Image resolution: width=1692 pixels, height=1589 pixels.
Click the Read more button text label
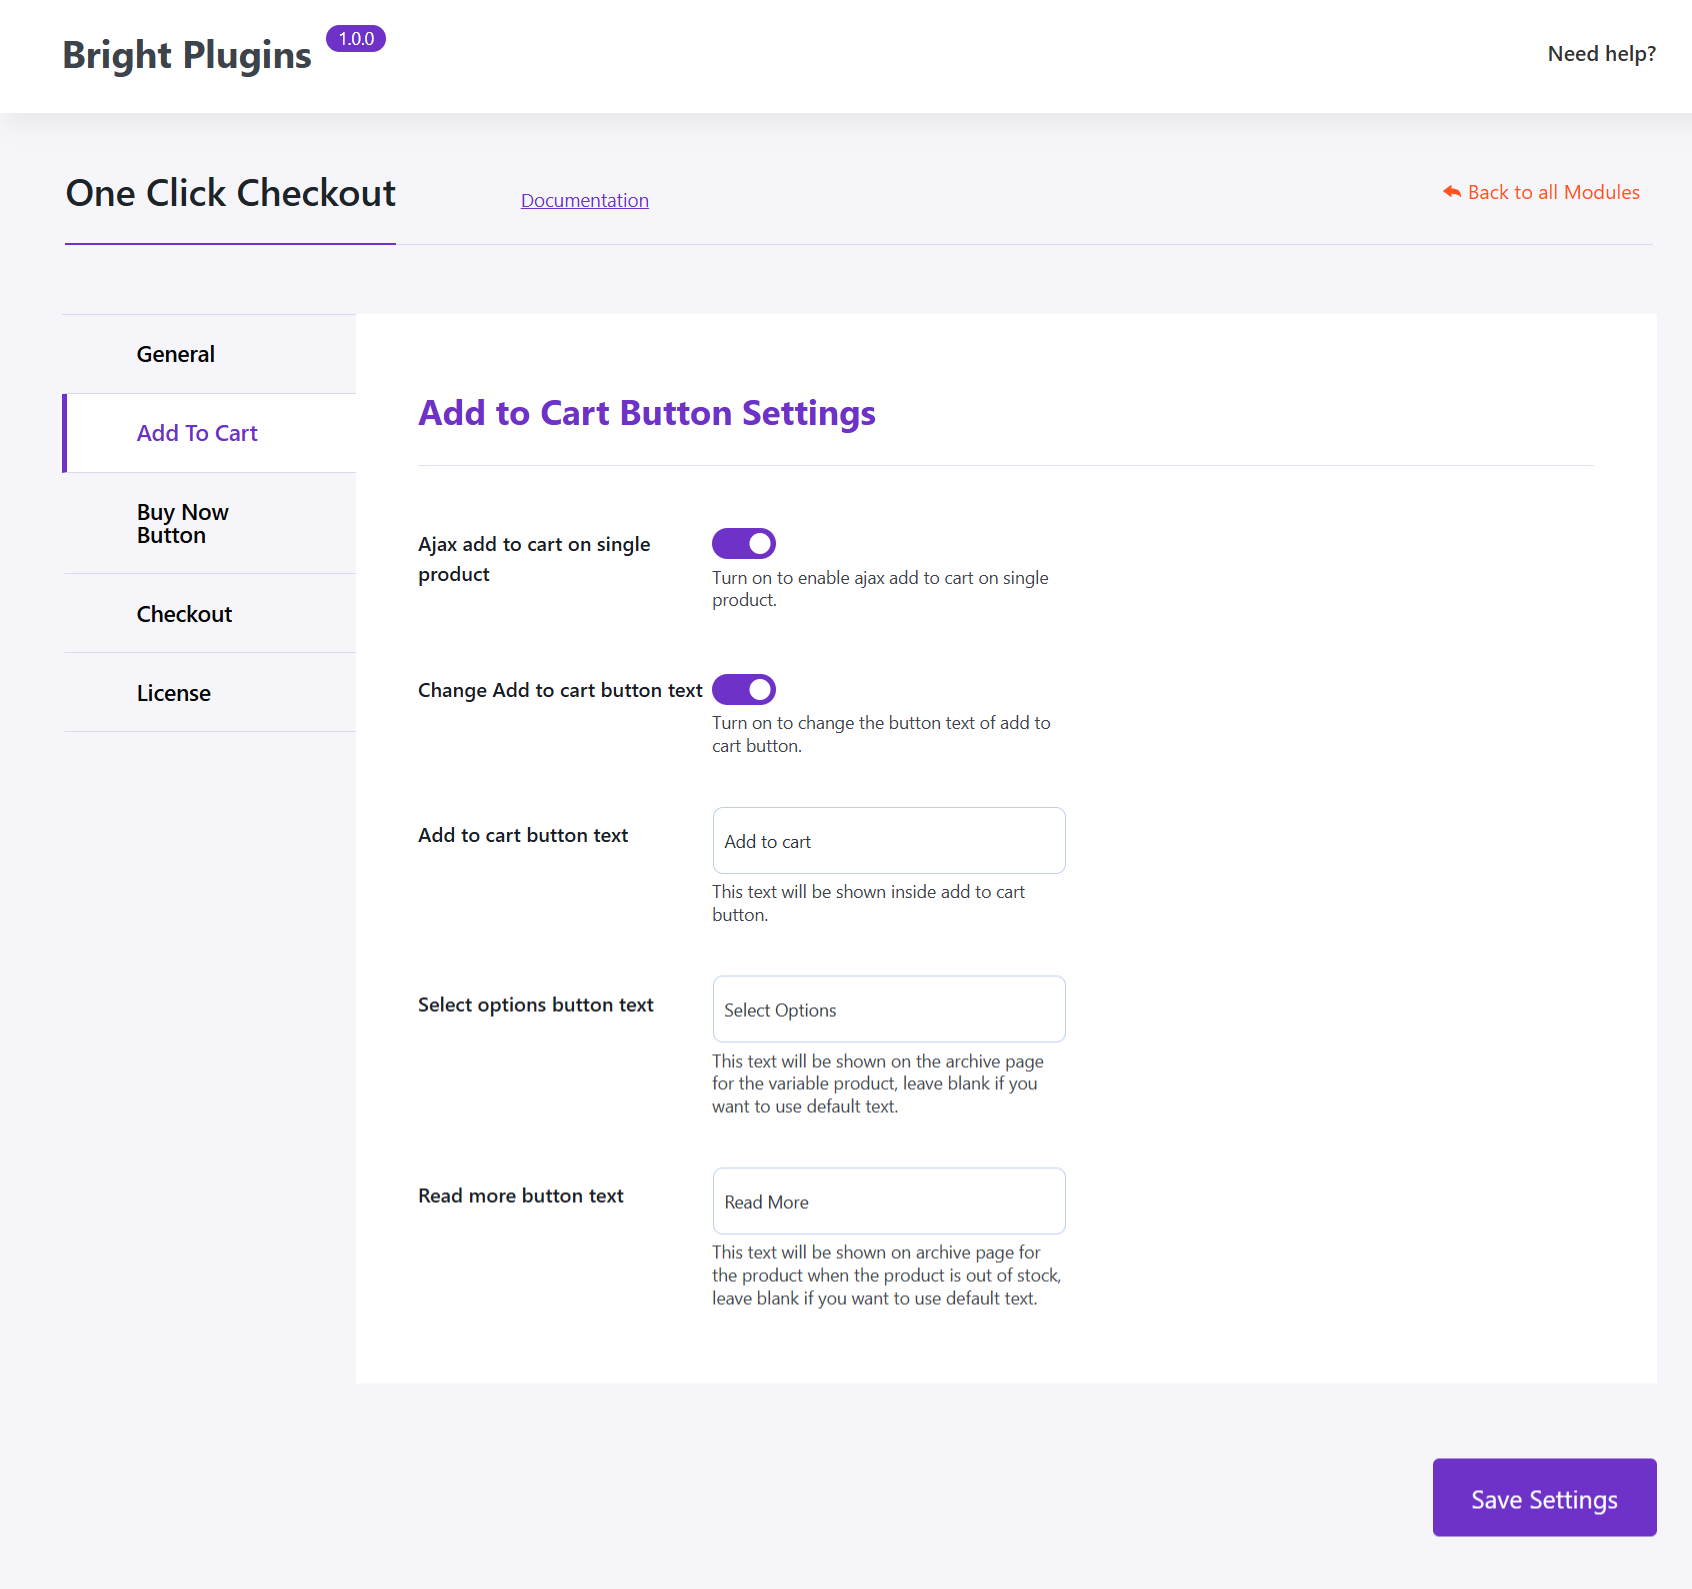click(521, 1196)
